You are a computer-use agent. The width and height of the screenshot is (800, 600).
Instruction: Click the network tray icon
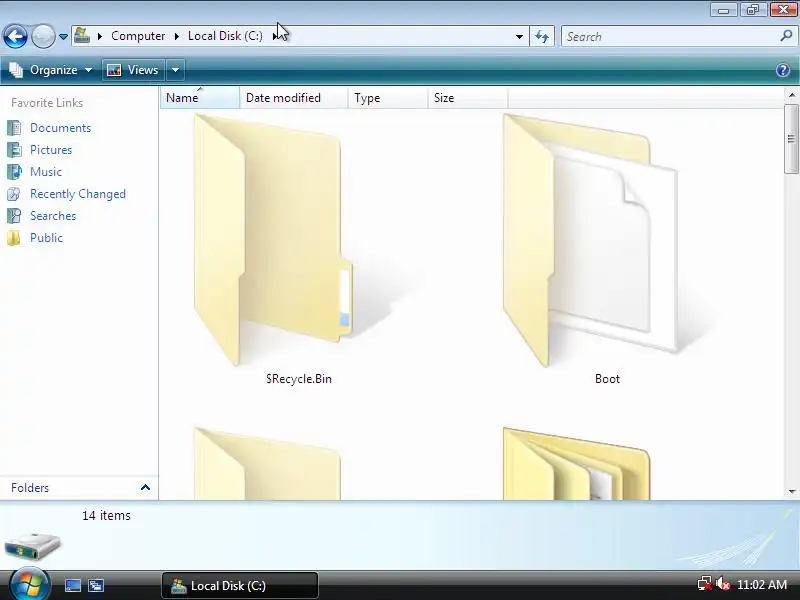[x=705, y=583]
